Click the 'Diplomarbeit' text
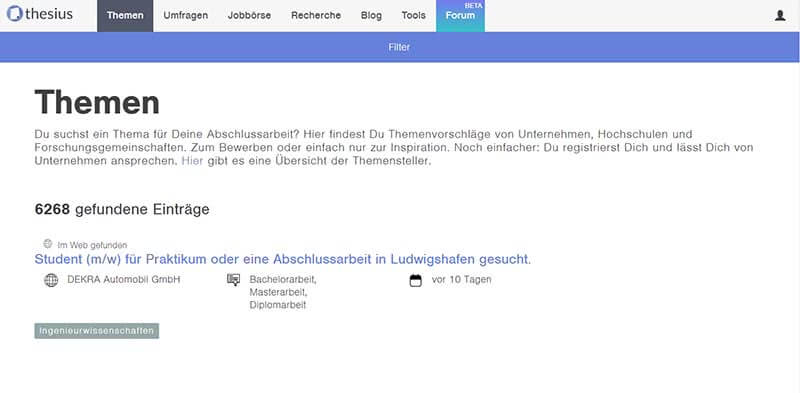800x393 pixels. click(278, 306)
